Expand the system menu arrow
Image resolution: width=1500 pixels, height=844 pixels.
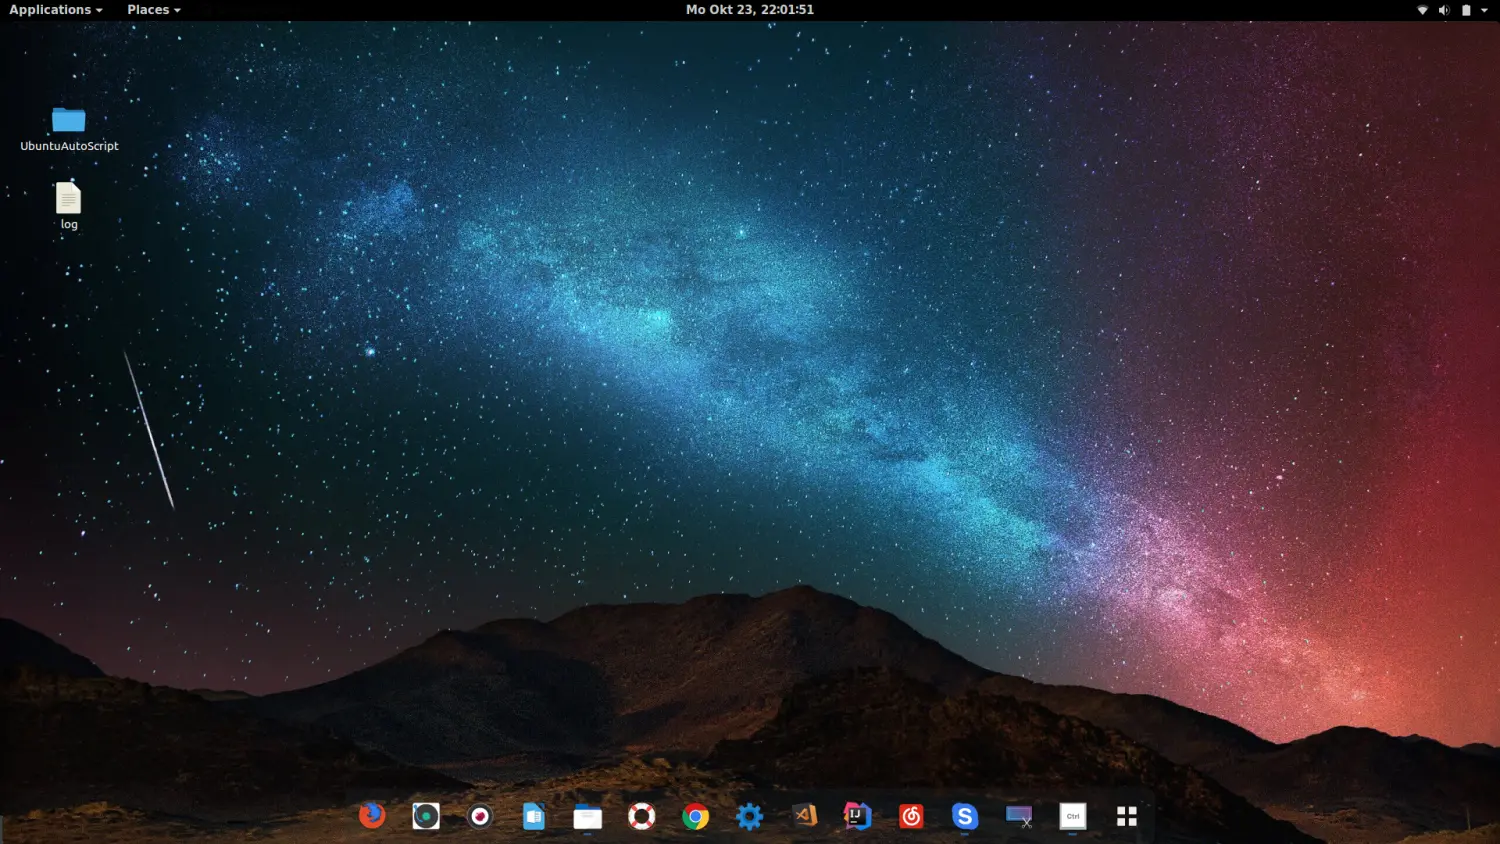pyautogui.click(x=1484, y=10)
